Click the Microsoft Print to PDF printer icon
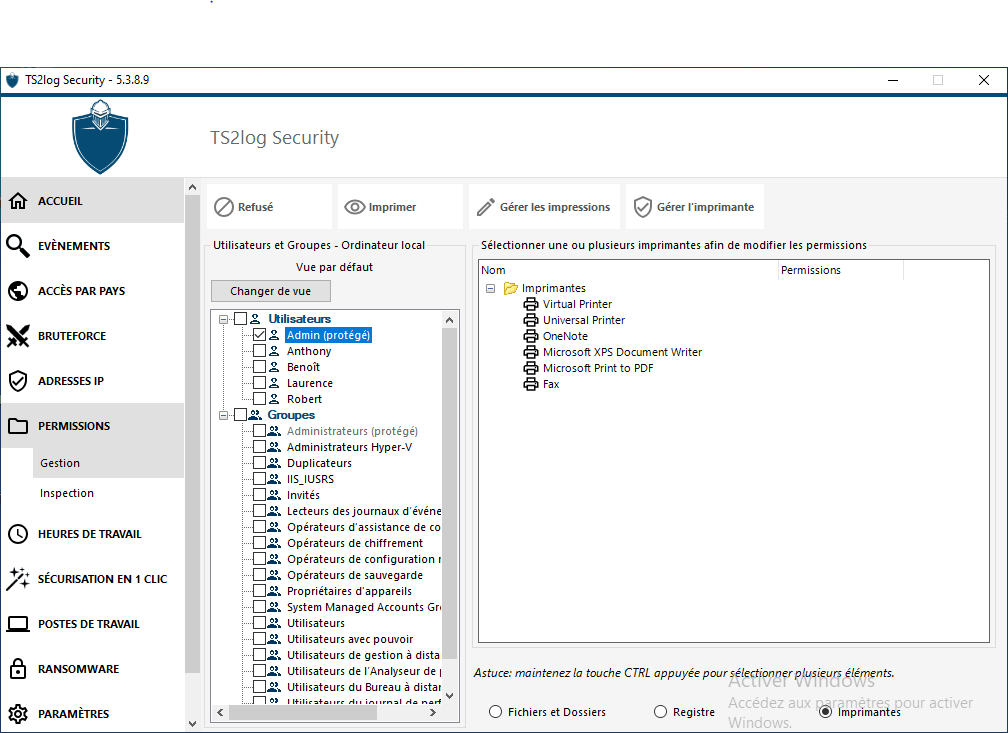1008x733 pixels. [531, 368]
